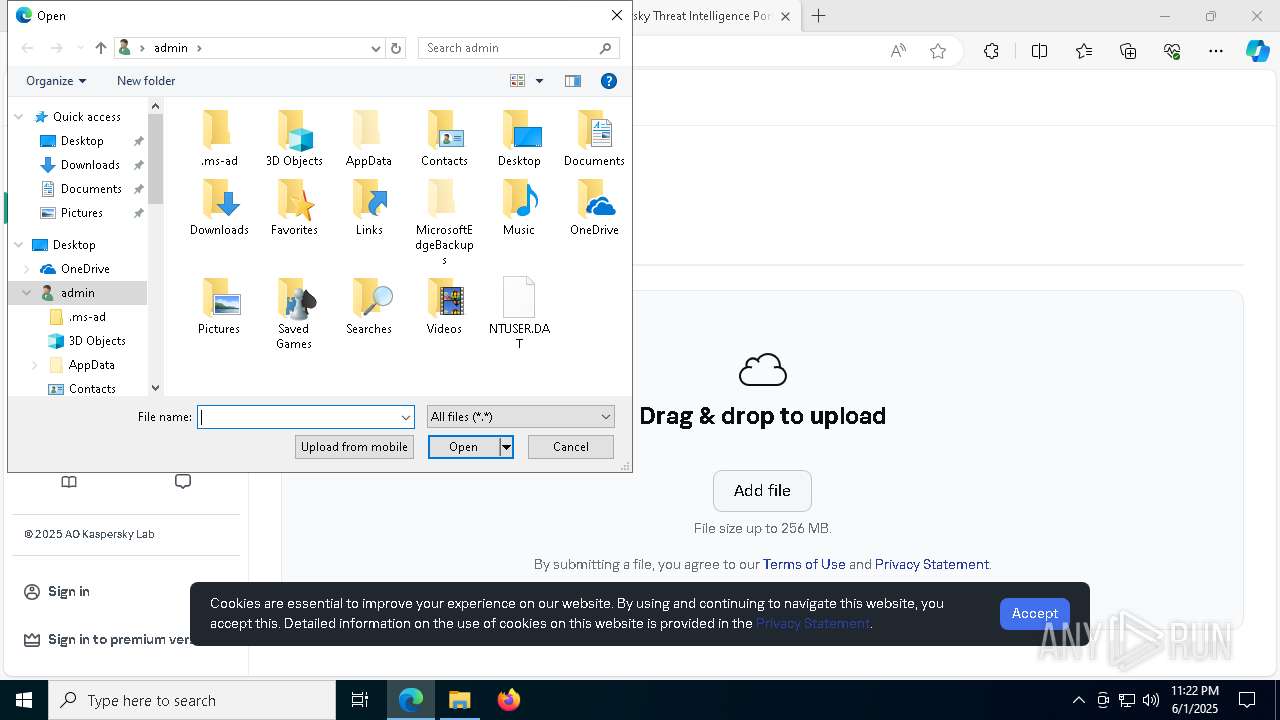Open the volume icon in system tray
This screenshot has width=1280, height=720.
click(x=1151, y=700)
